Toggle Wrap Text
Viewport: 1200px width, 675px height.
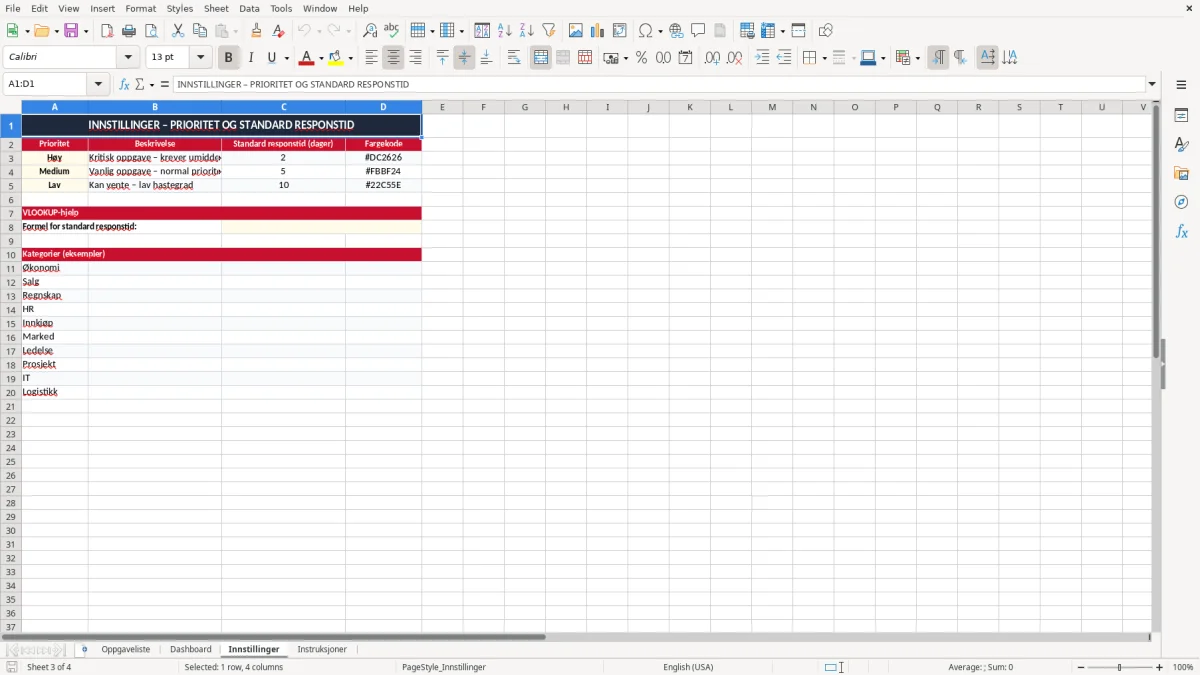pyautogui.click(x=514, y=58)
